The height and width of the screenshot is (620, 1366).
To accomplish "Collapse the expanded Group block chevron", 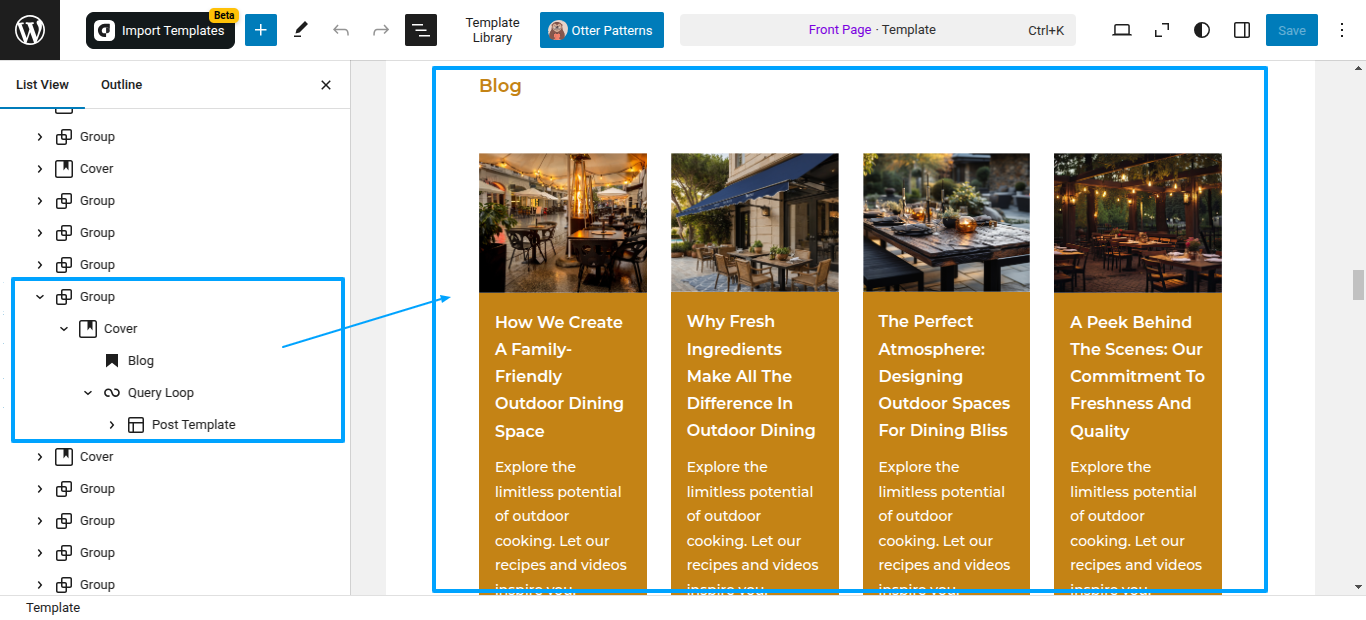I will coord(40,297).
